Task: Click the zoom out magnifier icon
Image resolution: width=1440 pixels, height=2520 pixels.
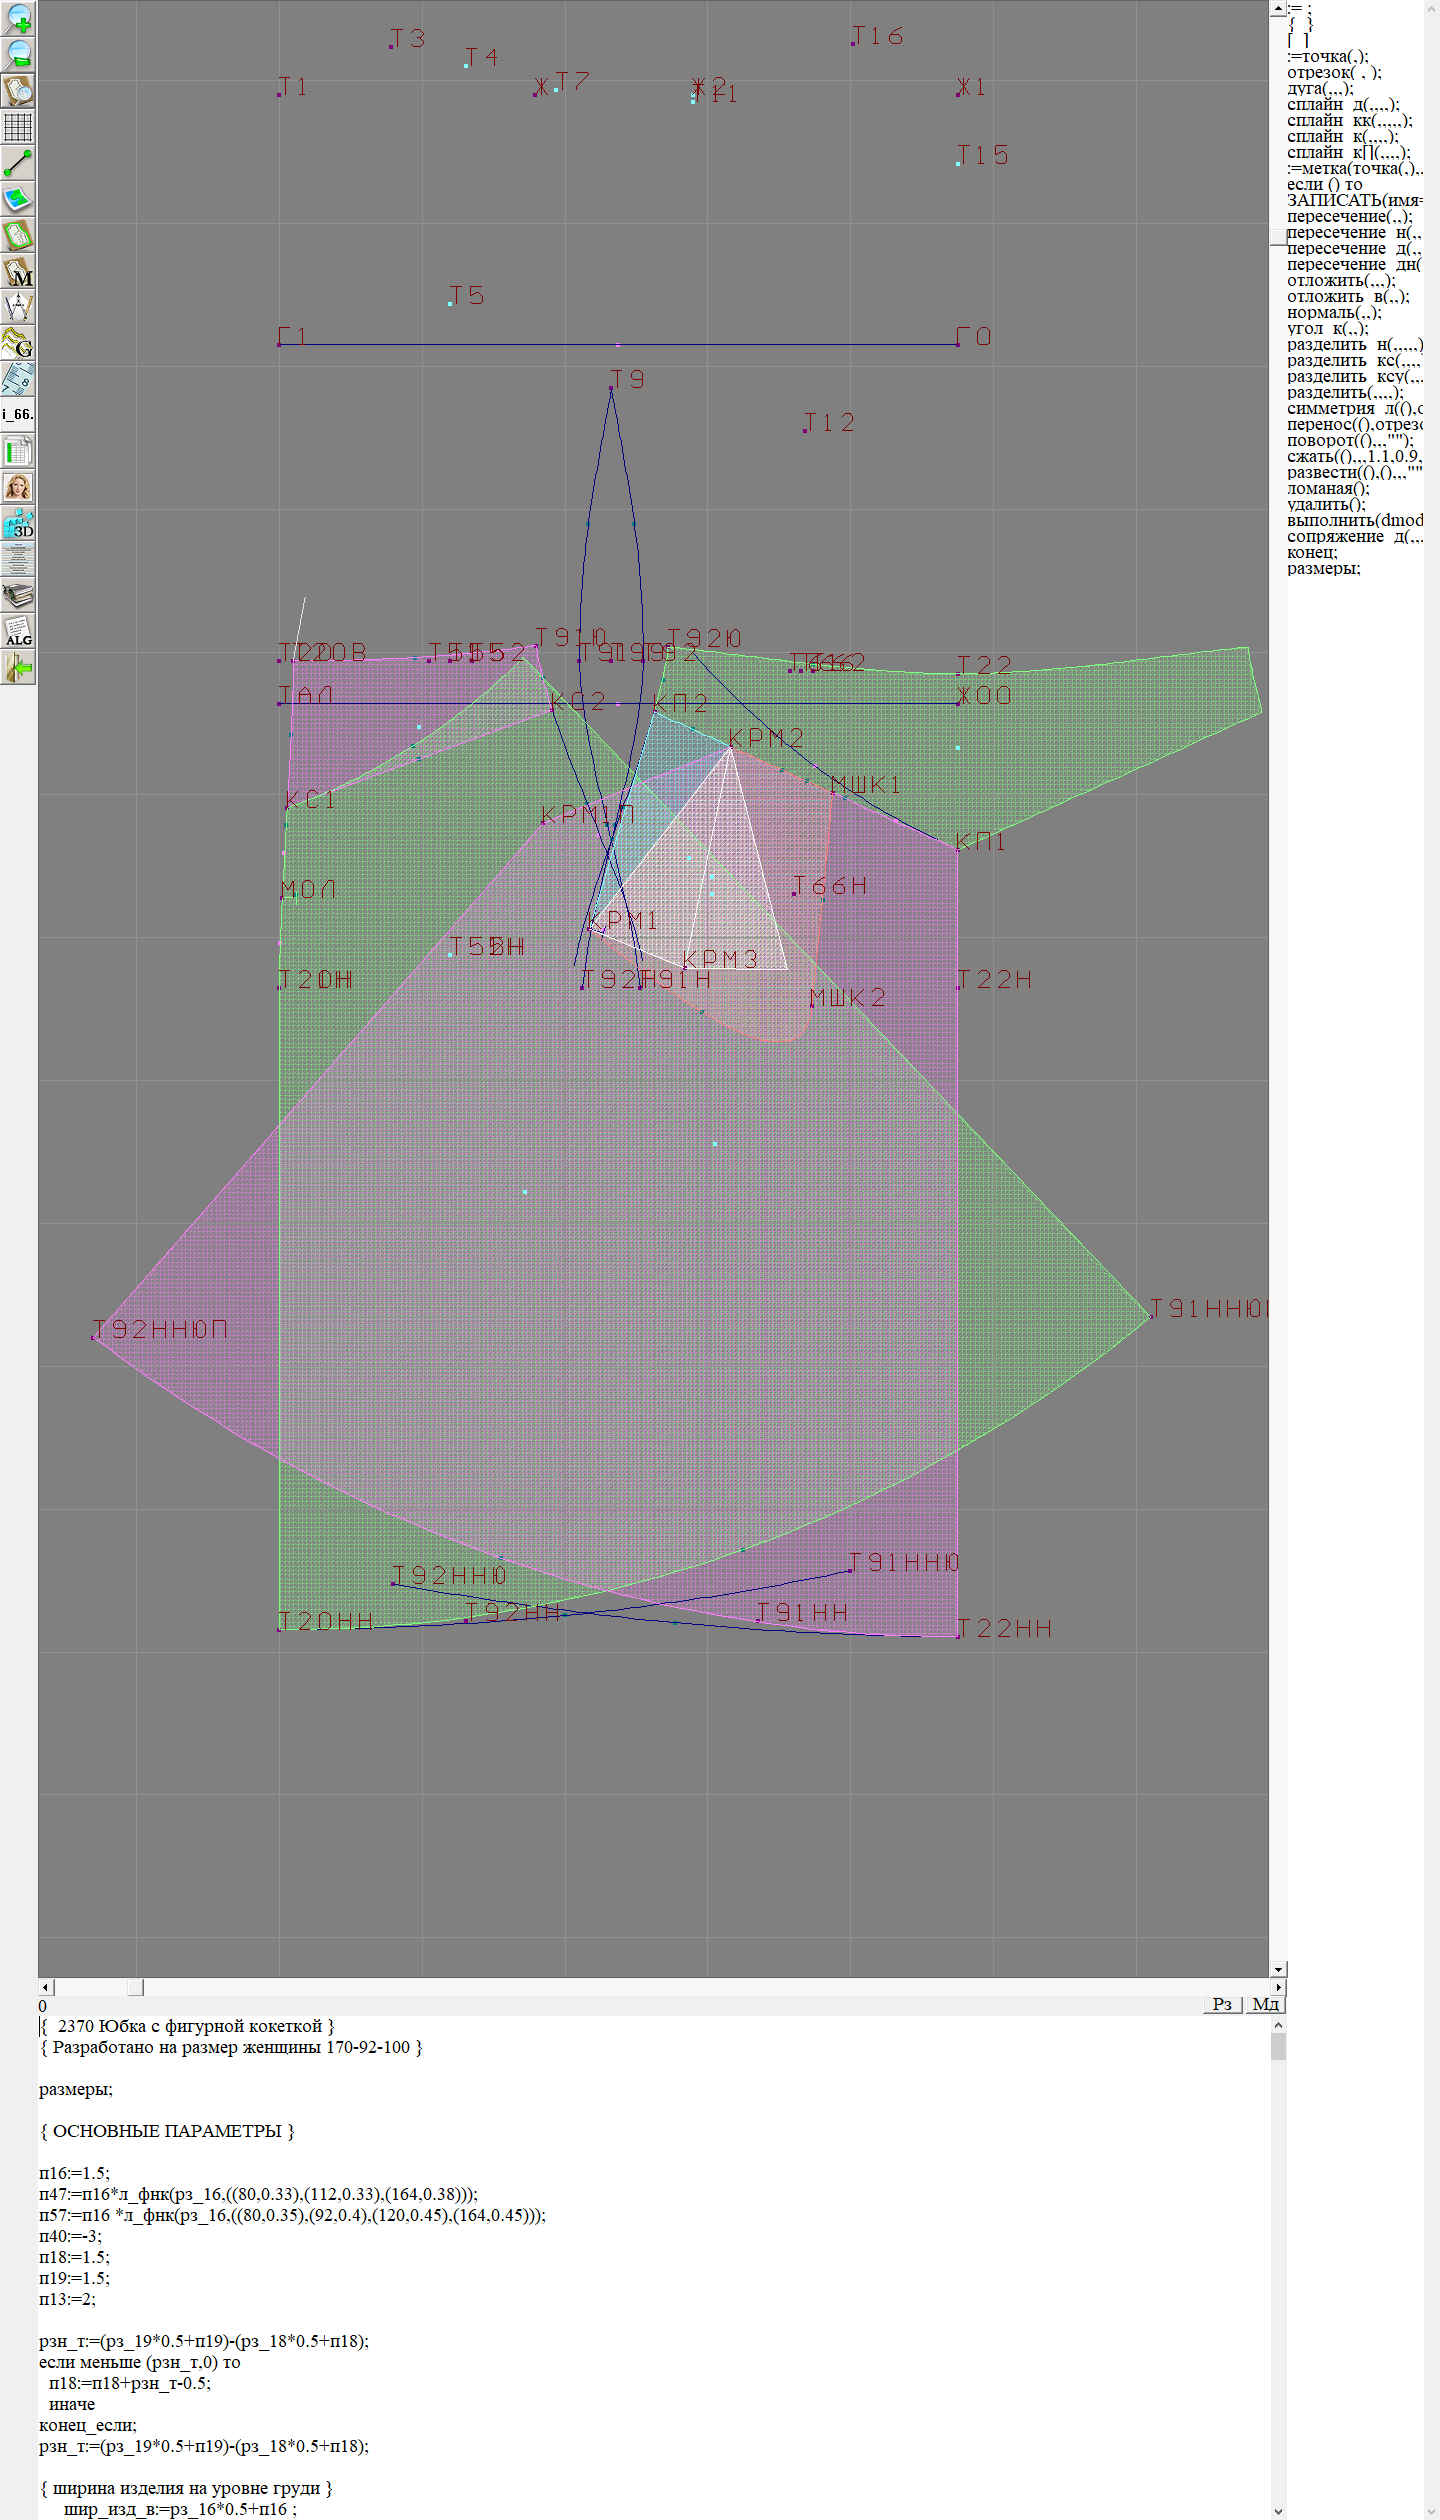Action: pos(18,54)
